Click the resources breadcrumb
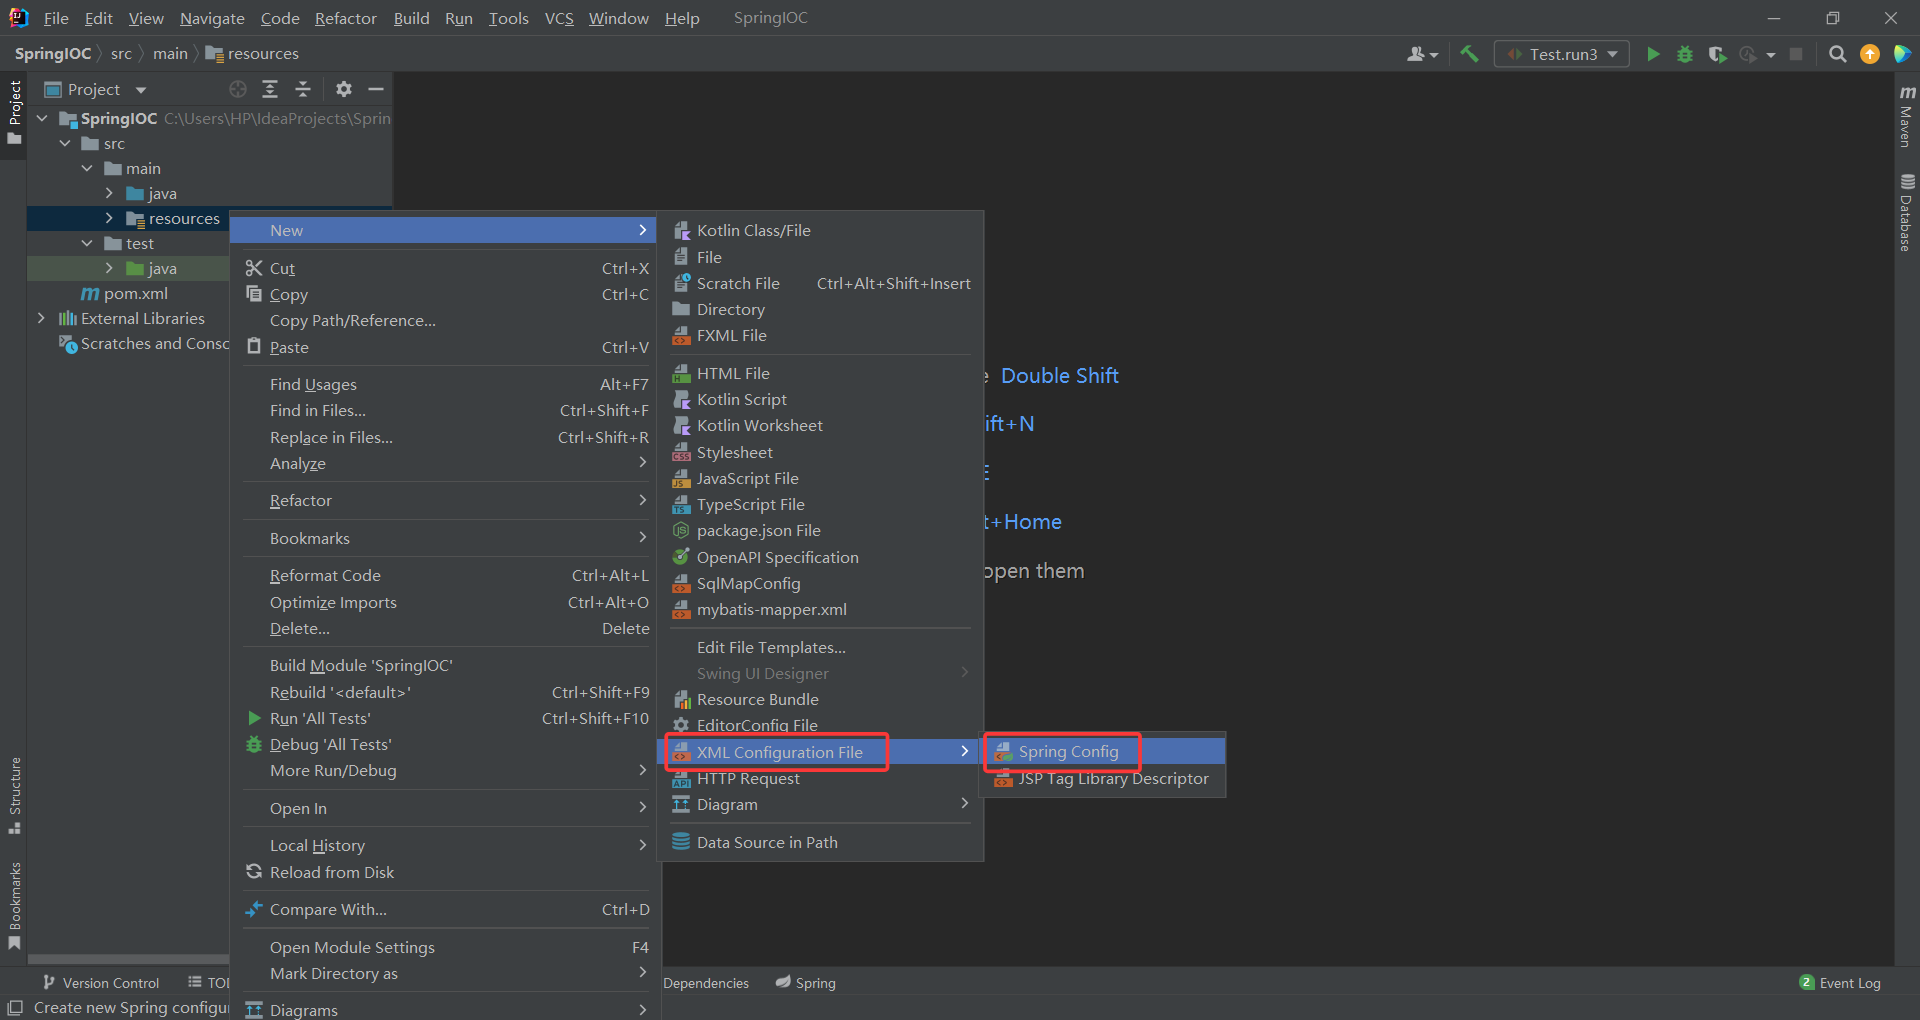Viewport: 1920px width, 1020px height. (x=252, y=54)
